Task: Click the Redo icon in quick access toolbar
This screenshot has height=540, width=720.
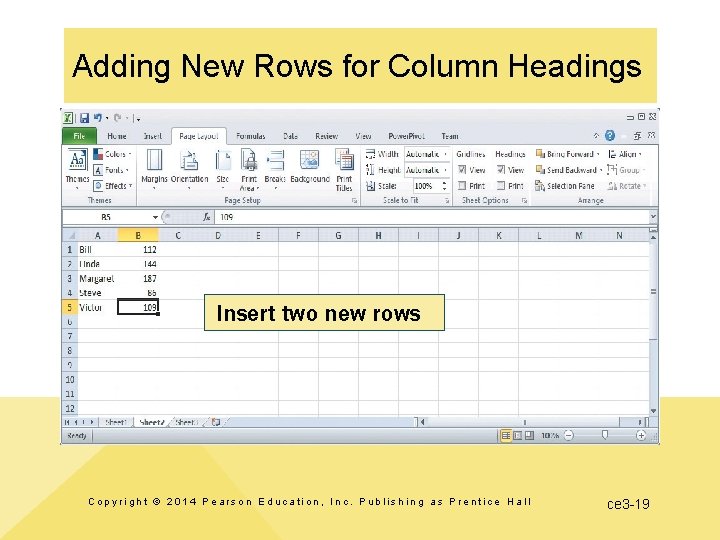Action: (118, 118)
